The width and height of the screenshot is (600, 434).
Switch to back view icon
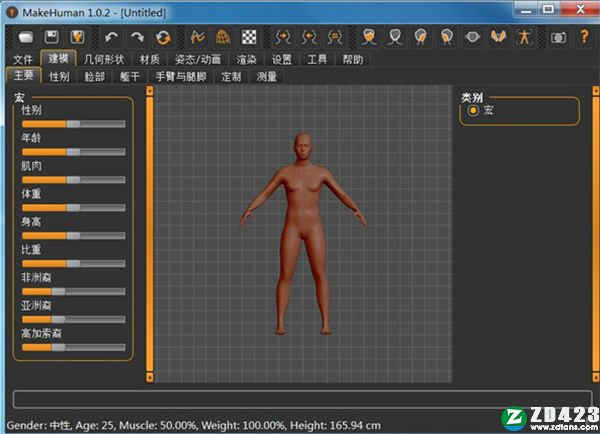tap(395, 38)
